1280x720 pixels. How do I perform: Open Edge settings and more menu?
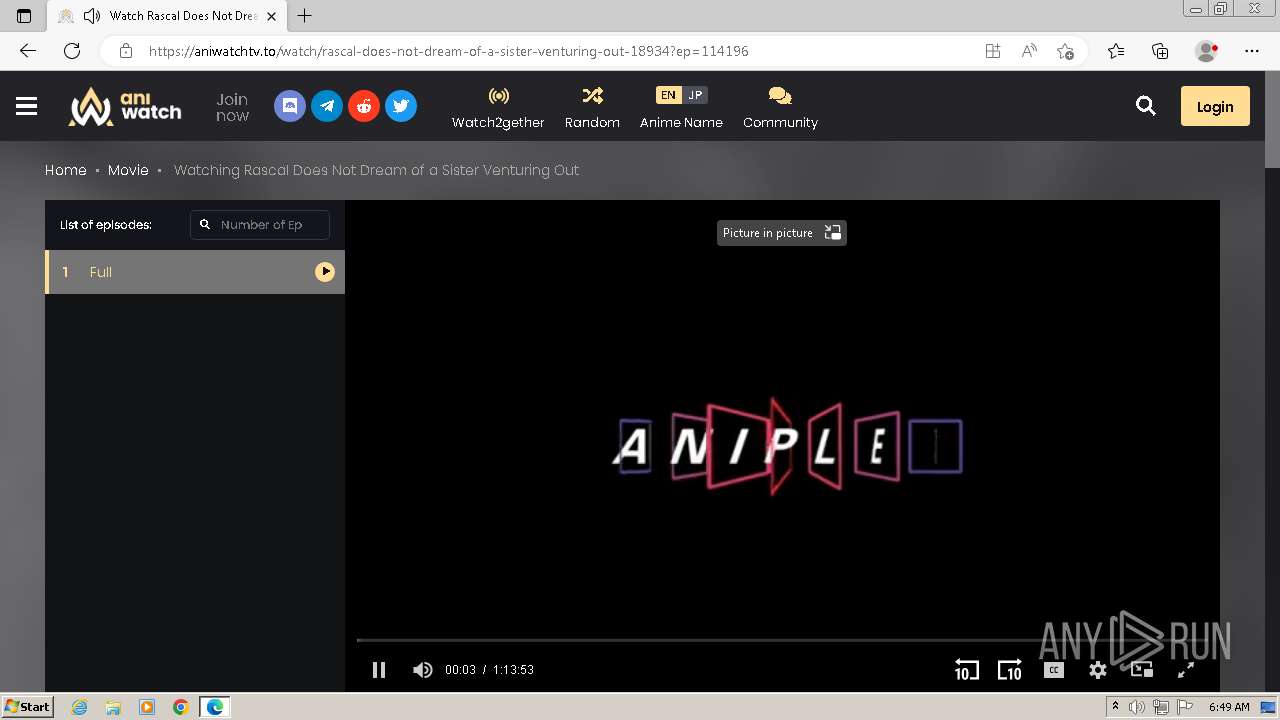click(1252, 51)
